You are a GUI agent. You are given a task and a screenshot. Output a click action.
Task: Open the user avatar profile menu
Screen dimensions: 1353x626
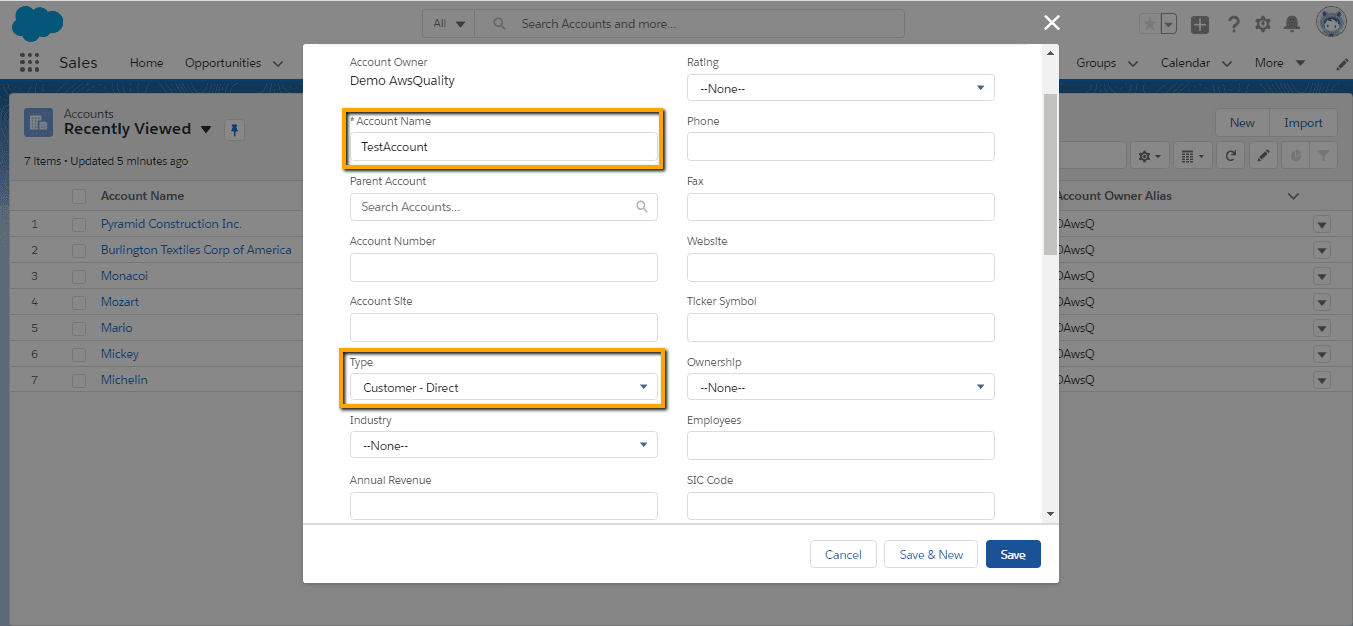coord(1330,23)
